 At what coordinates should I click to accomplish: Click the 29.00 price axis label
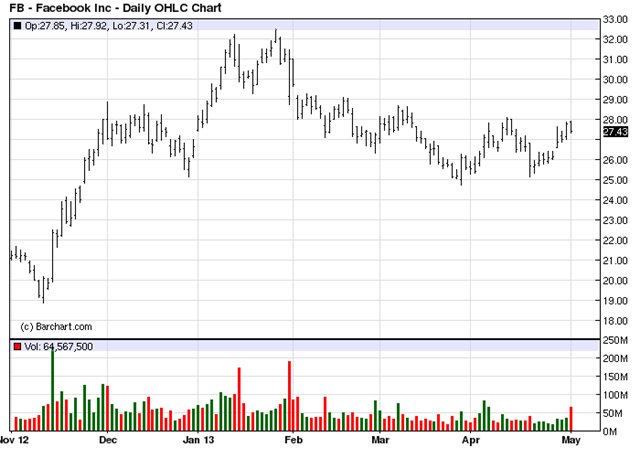616,100
